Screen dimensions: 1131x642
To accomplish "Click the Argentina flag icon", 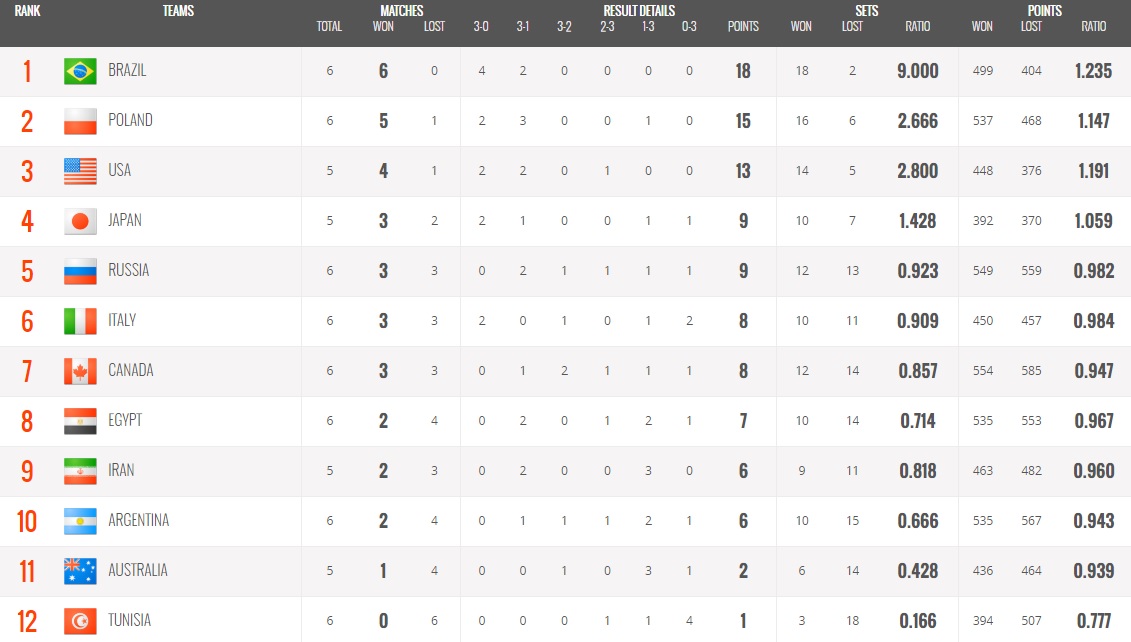I will pyautogui.click(x=80, y=521).
